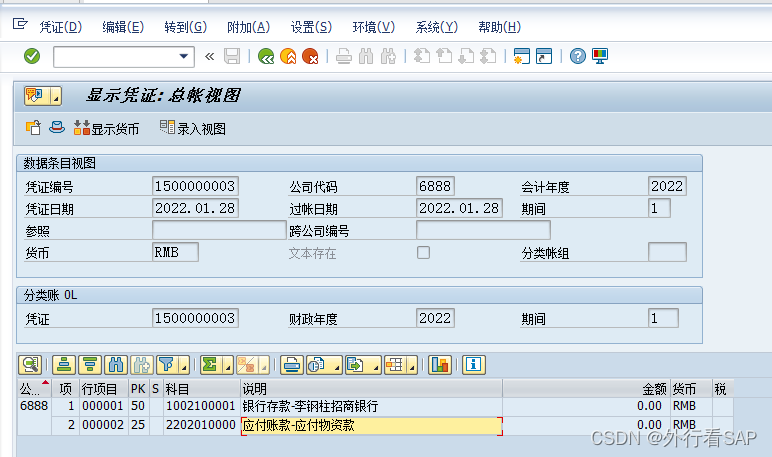Expand the services for object dropdown arrow
The image size is (772, 457).
point(56,96)
